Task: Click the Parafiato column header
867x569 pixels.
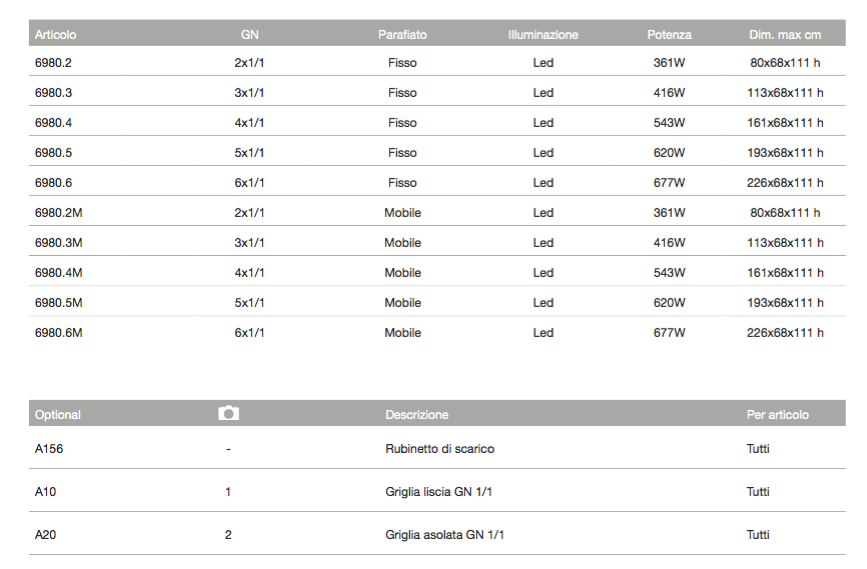Action: 403,34
